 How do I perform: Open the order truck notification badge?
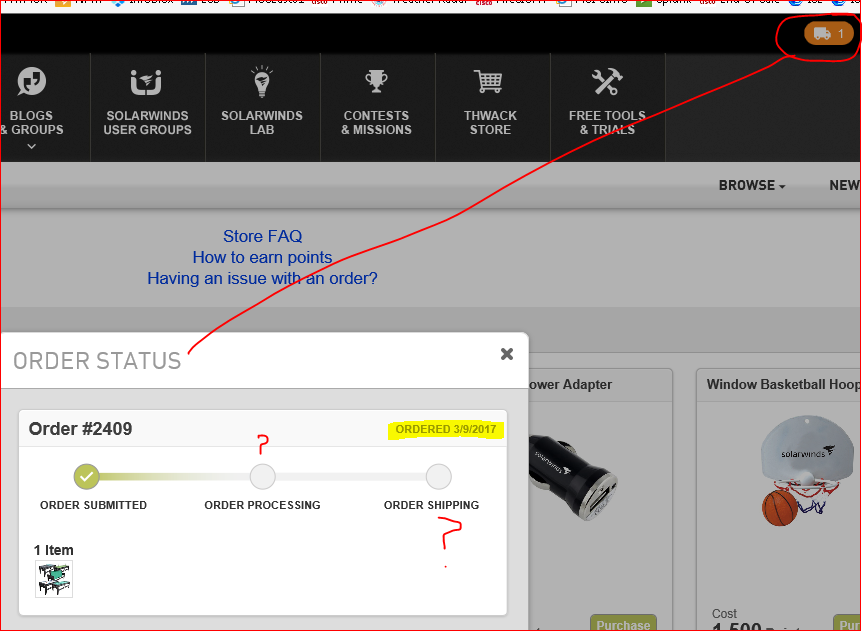point(828,34)
